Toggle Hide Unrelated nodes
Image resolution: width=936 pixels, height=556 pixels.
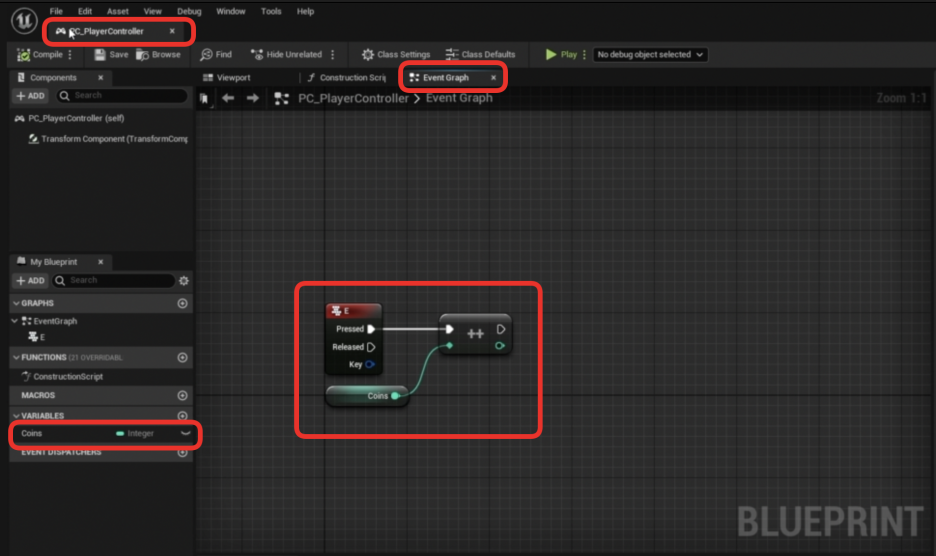point(287,54)
